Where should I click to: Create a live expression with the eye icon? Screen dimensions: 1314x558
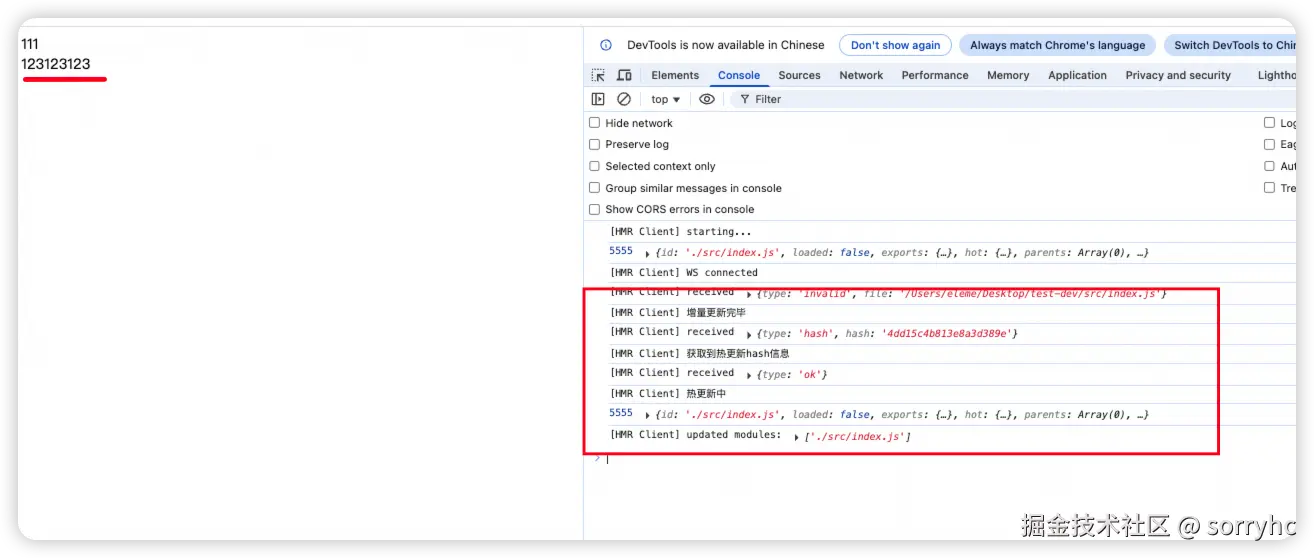(707, 99)
